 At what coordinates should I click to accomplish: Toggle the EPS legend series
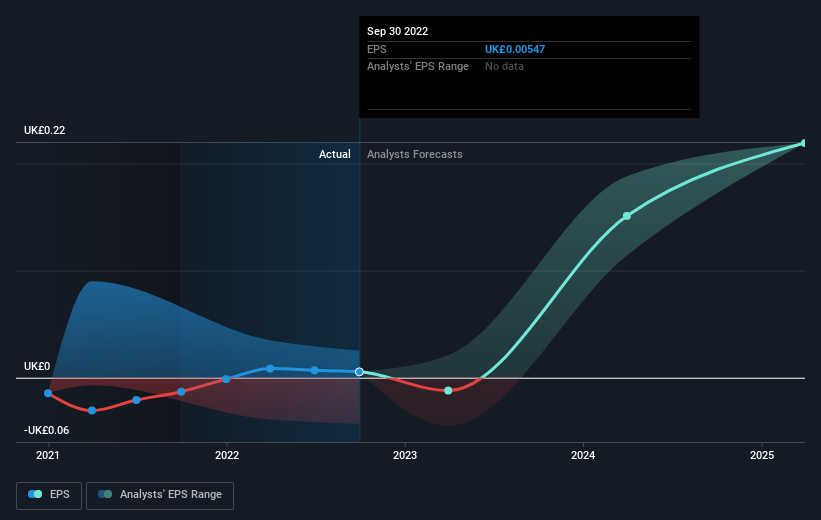(x=49, y=495)
